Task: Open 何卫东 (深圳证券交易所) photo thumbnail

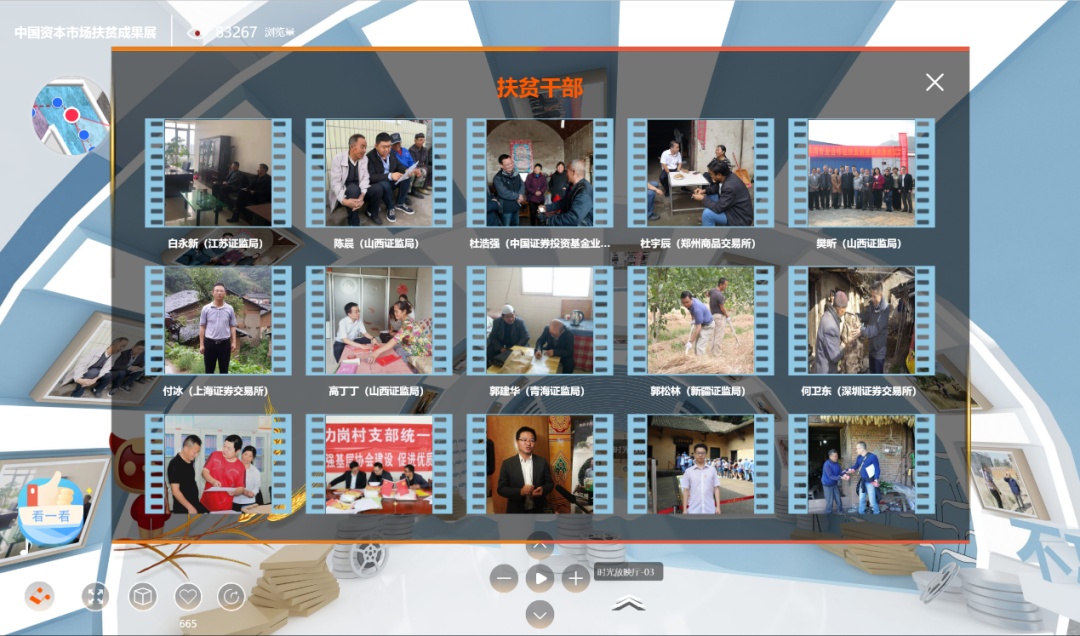Action: [862, 320]
